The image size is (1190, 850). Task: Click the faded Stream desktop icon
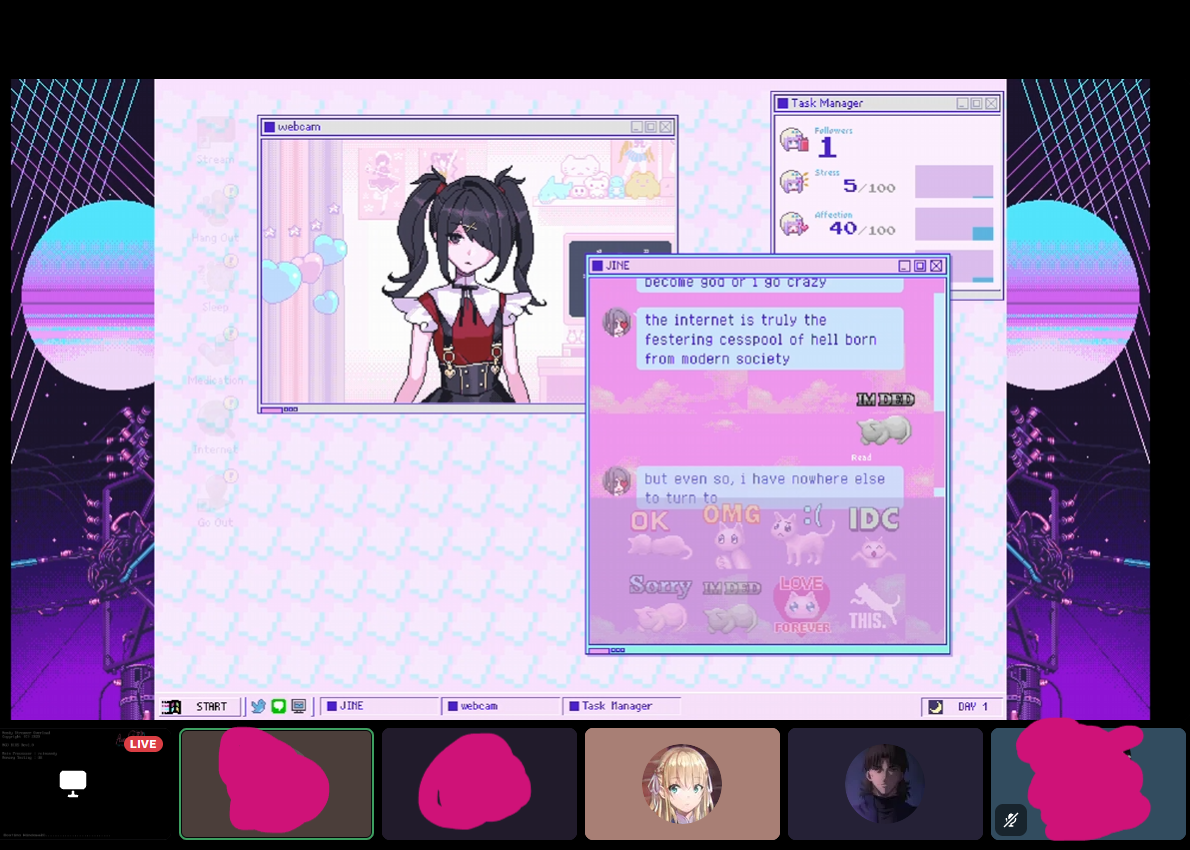click(x=216, y=140)
